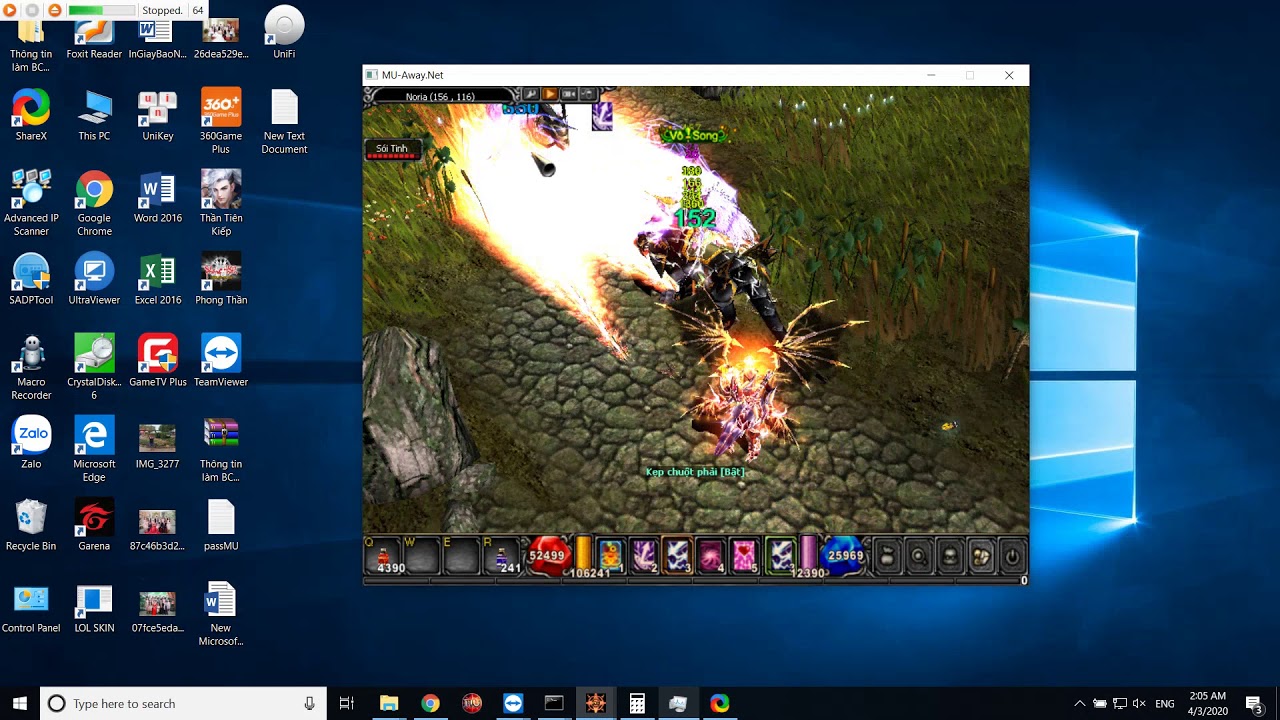Select skill slot 1 on hotbar
The width and height of the screenshot is (1280, 720).
click(x=610, y=556)
